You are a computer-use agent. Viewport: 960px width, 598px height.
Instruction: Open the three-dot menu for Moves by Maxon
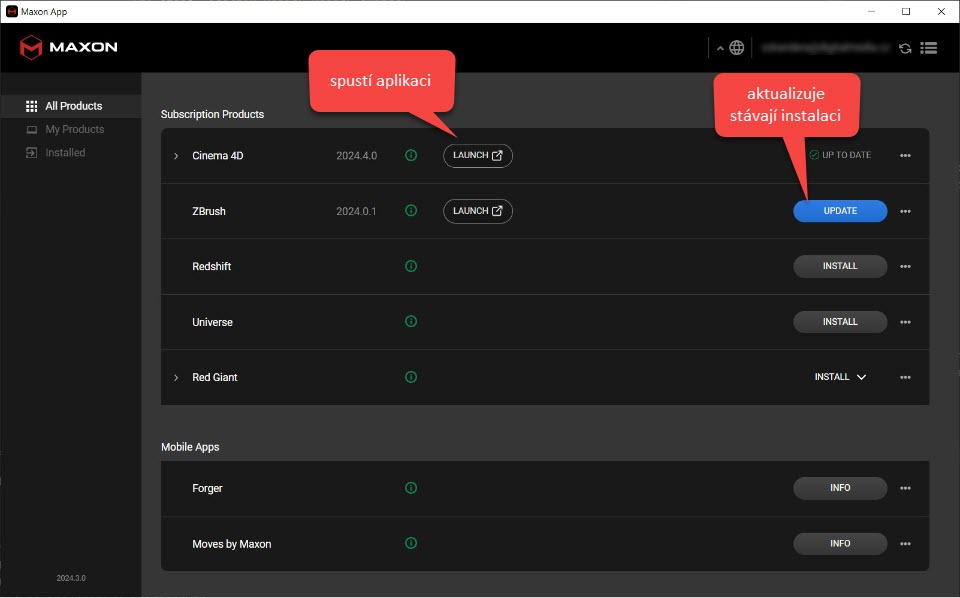905,544
